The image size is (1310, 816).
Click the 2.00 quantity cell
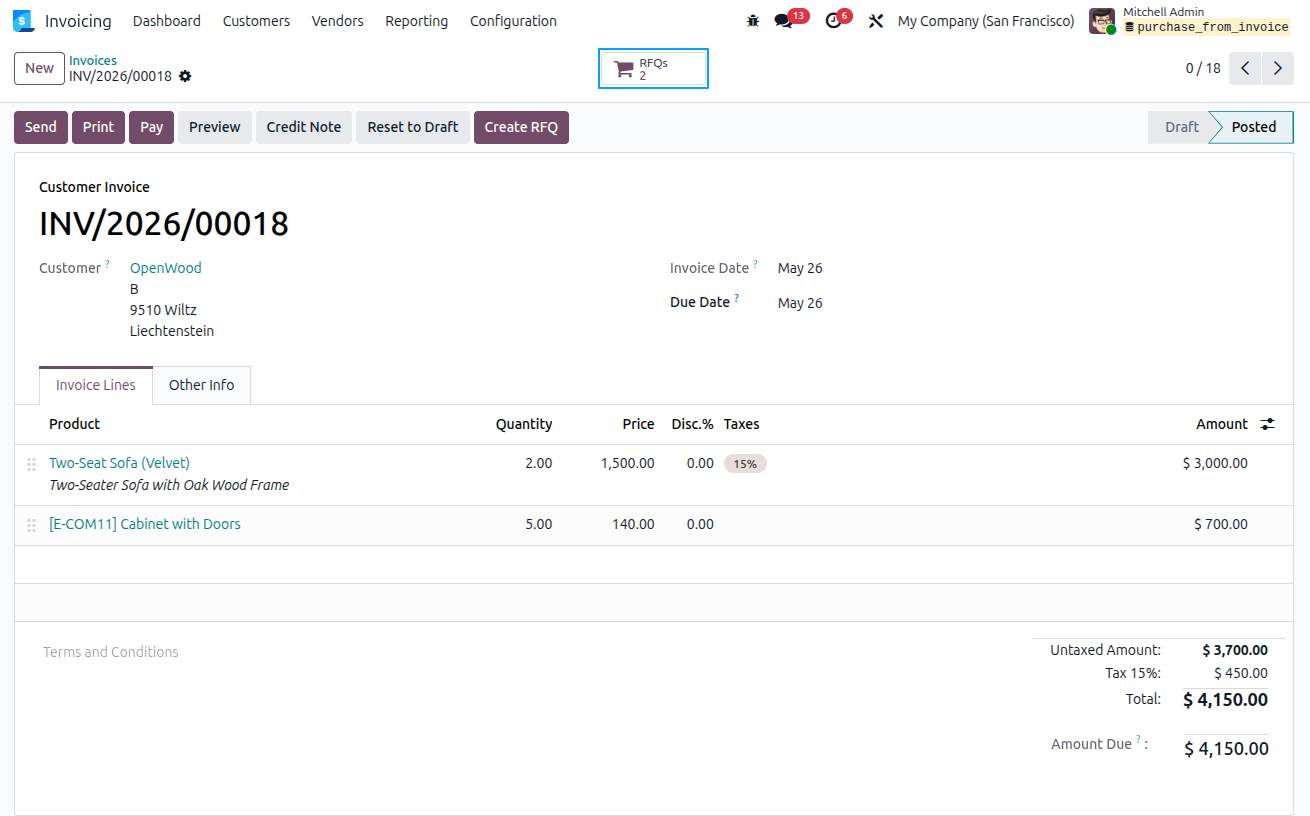coord(538,463)
